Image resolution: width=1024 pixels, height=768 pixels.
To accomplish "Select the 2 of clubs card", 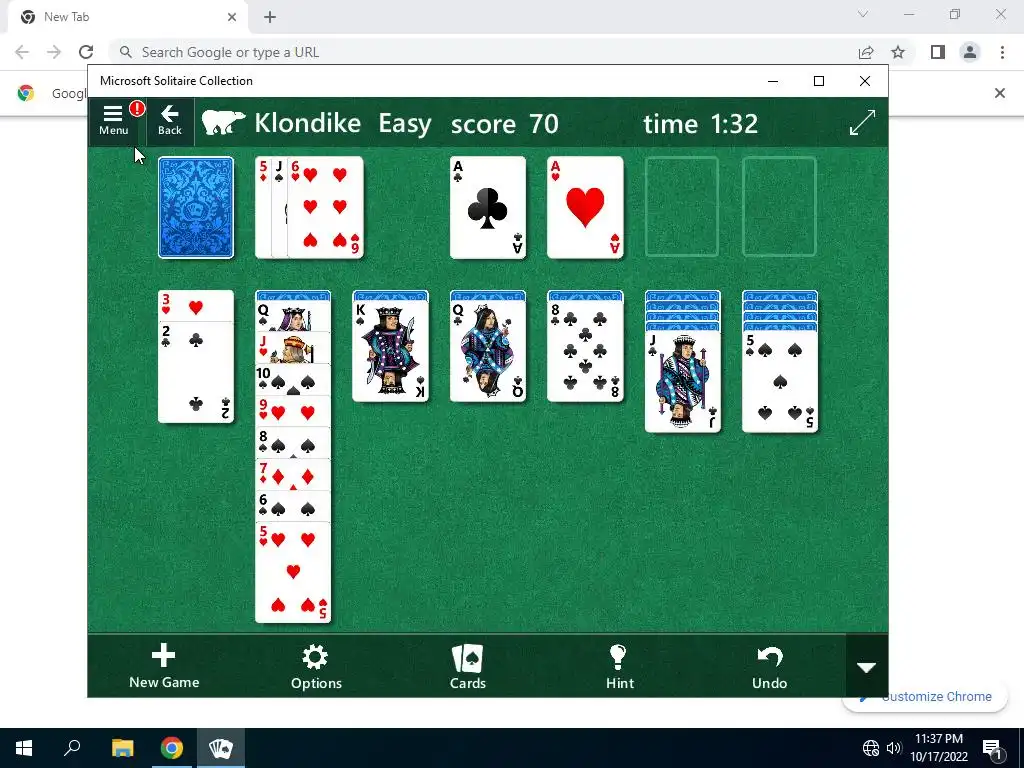I will click(196, 372).
